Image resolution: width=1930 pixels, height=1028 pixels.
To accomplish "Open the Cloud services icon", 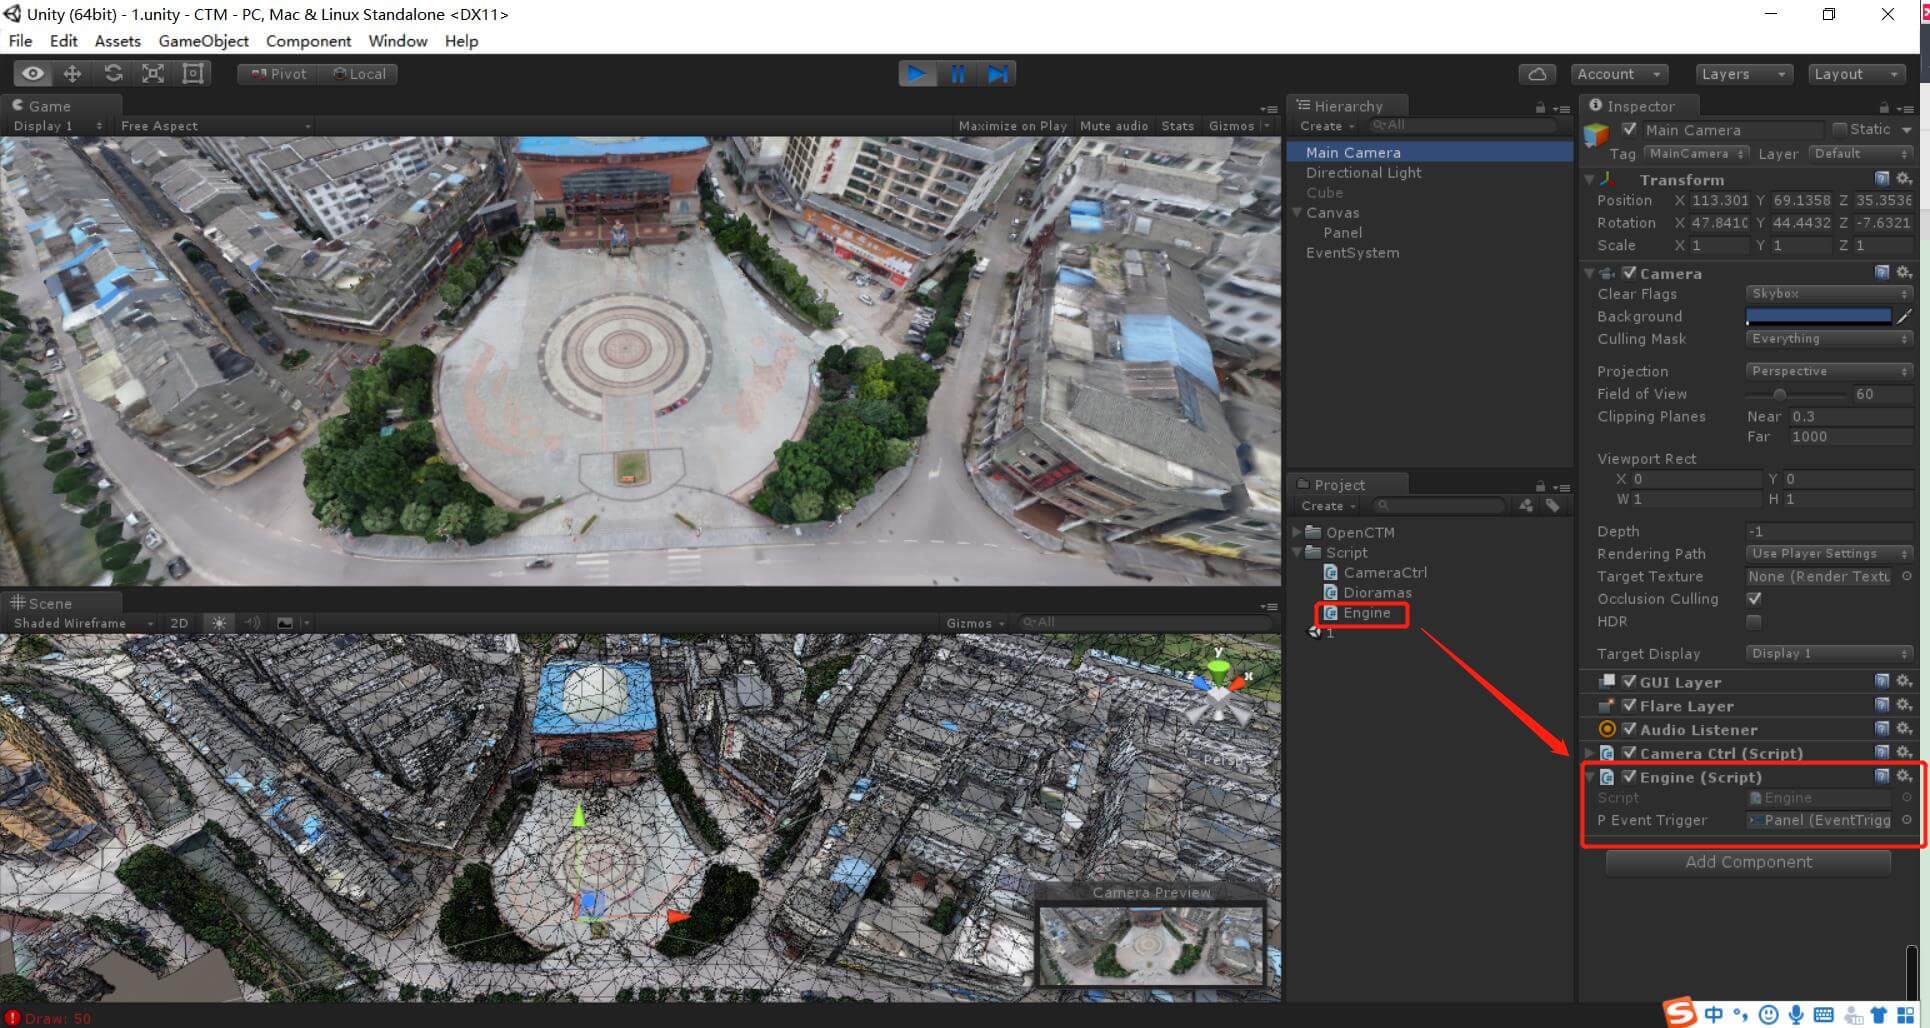I will (1537, 74).
